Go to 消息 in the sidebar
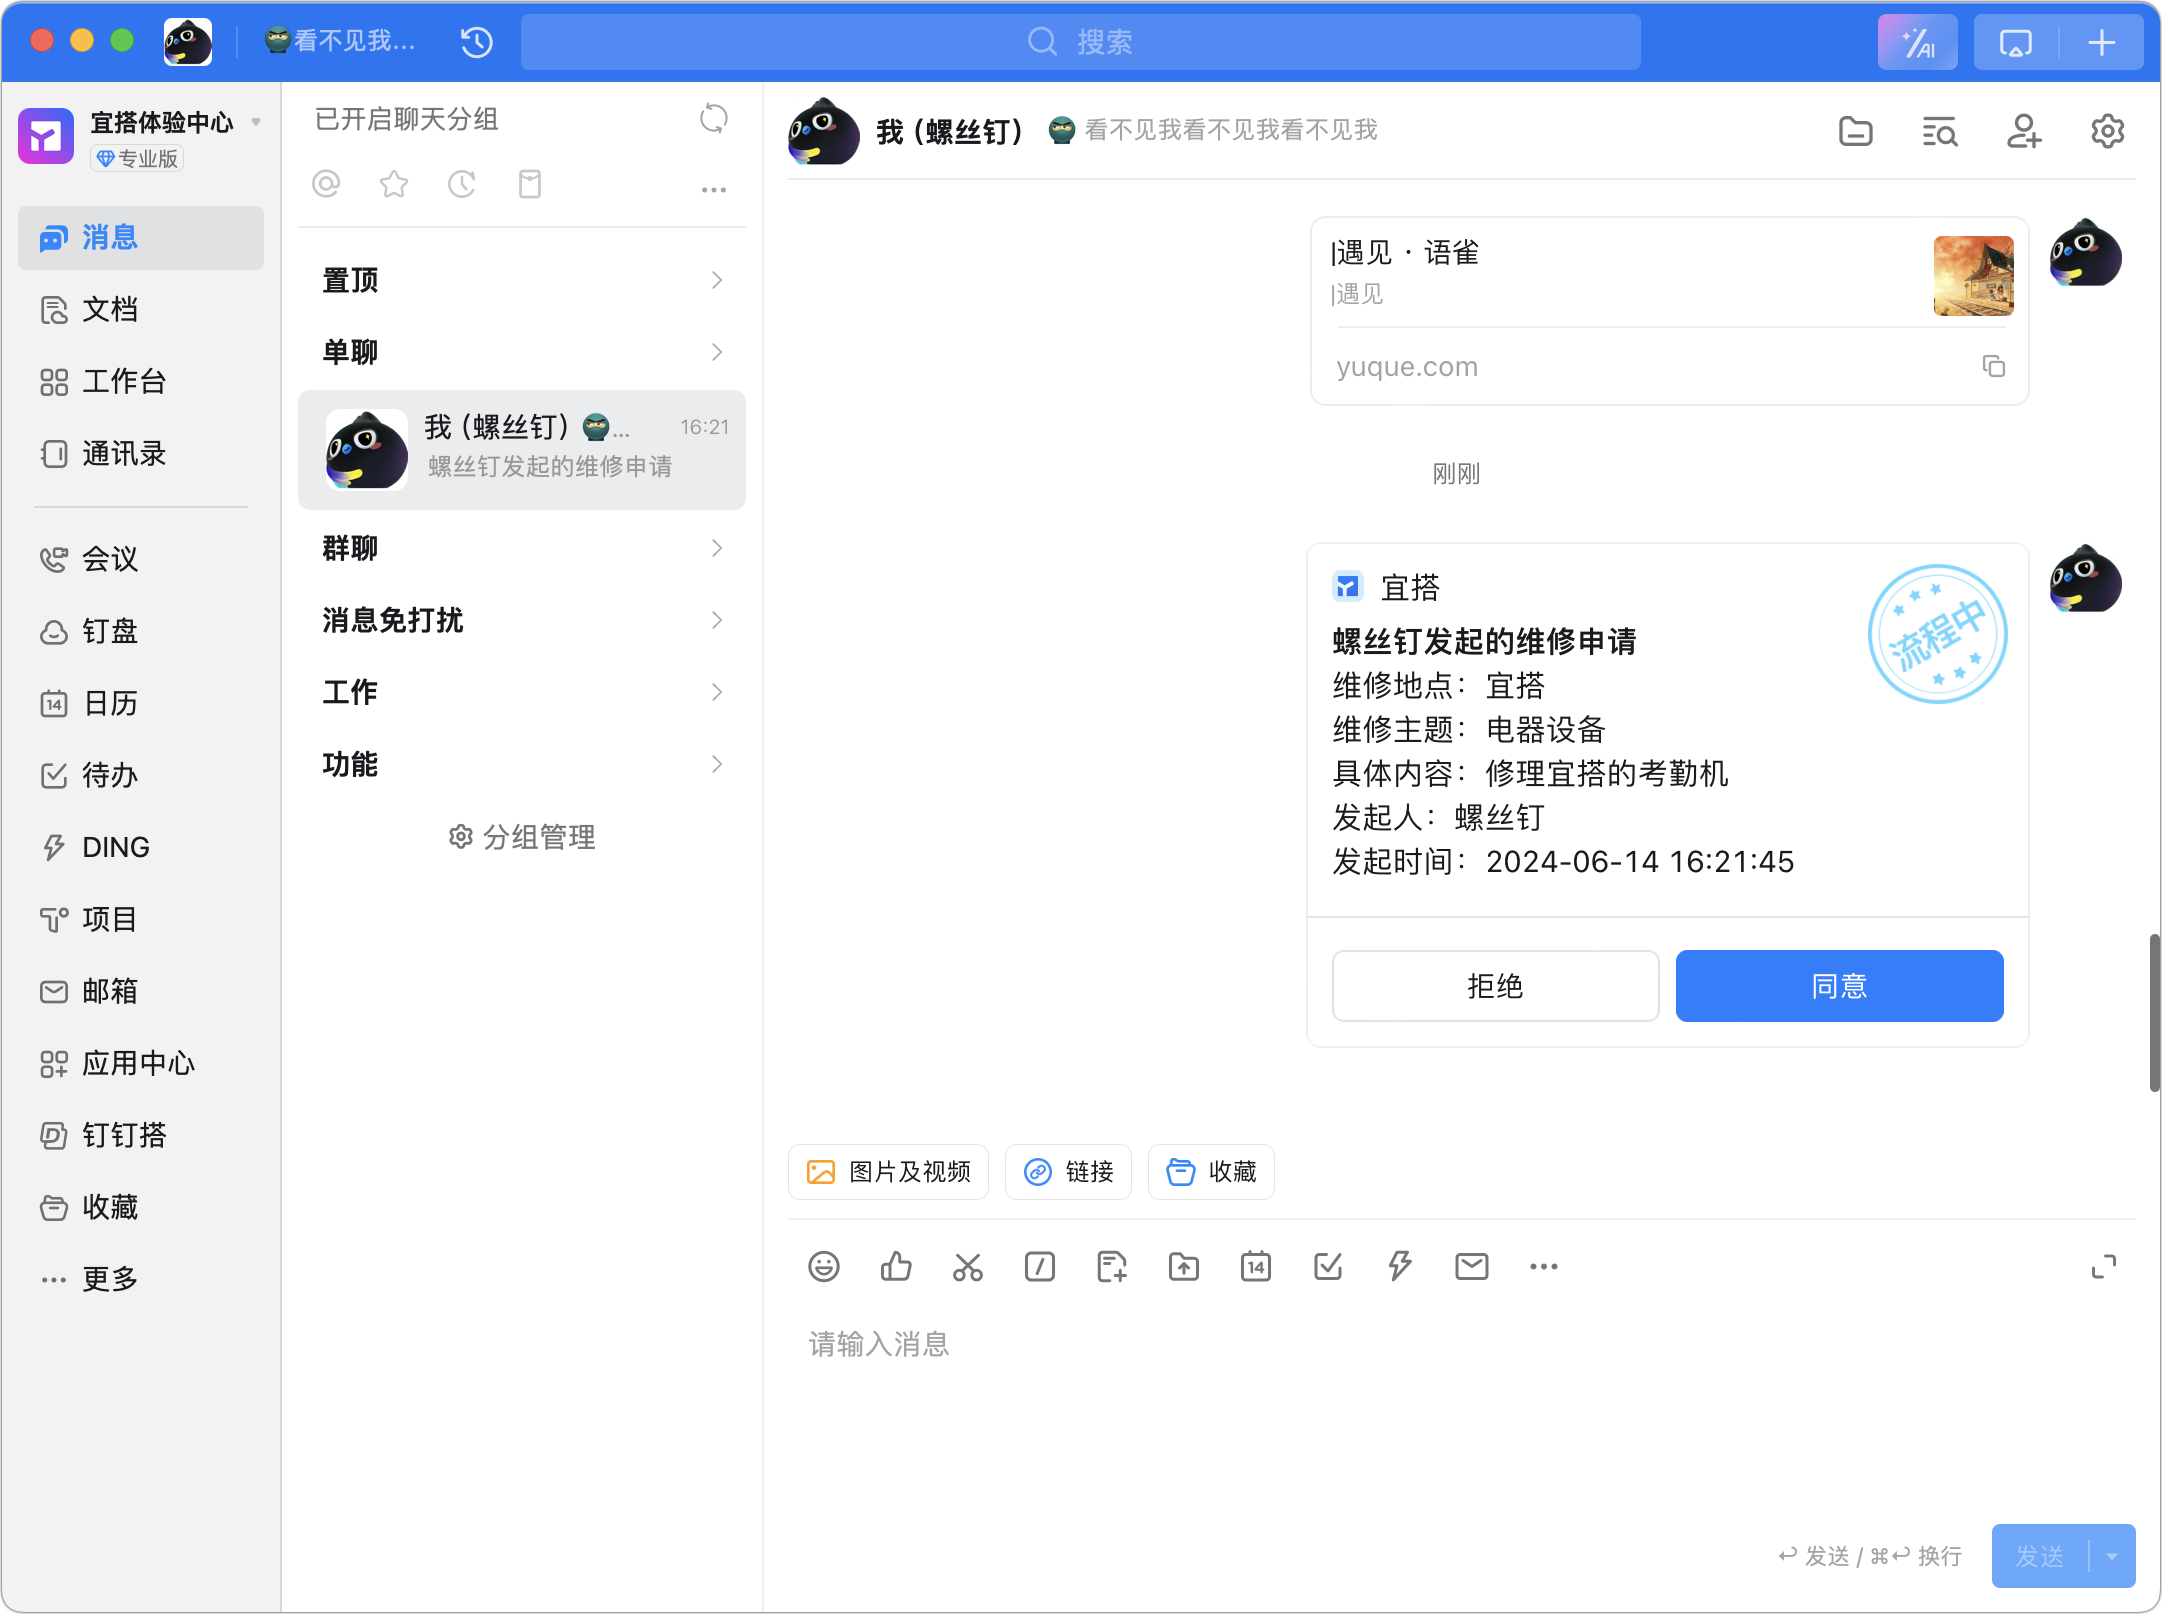This screenshot has height=1614, width=2162. 141,238
